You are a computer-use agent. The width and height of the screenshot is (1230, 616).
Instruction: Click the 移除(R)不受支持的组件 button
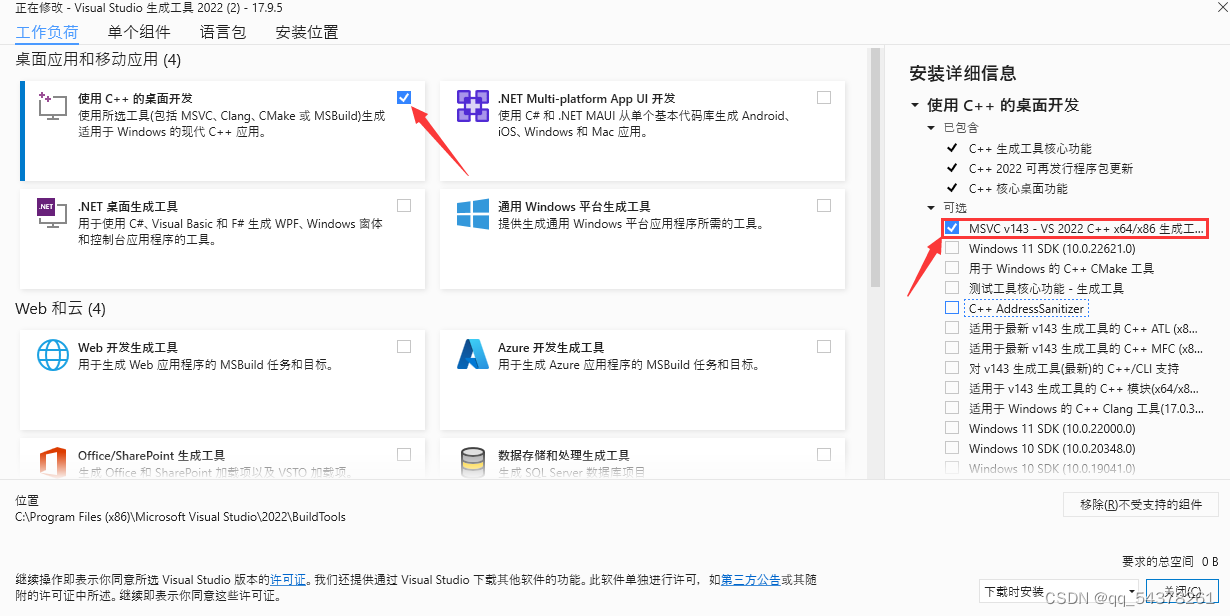pos(1141,505)
